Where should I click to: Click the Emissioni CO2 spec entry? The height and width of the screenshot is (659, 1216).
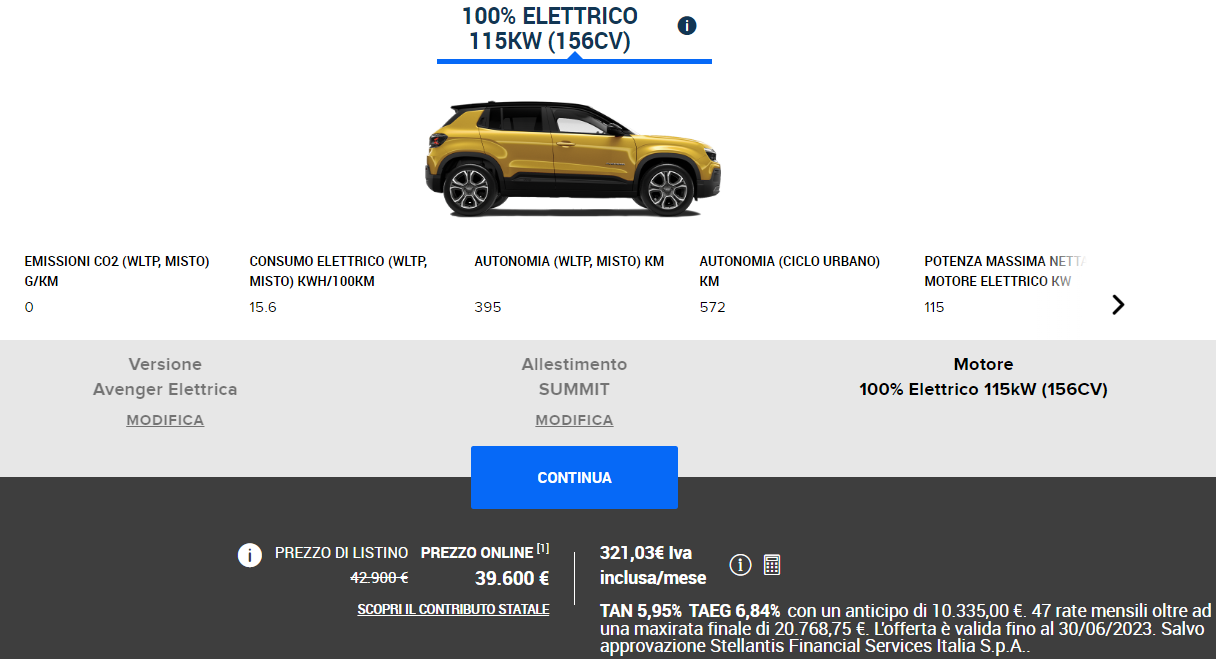tap(120, 284)
